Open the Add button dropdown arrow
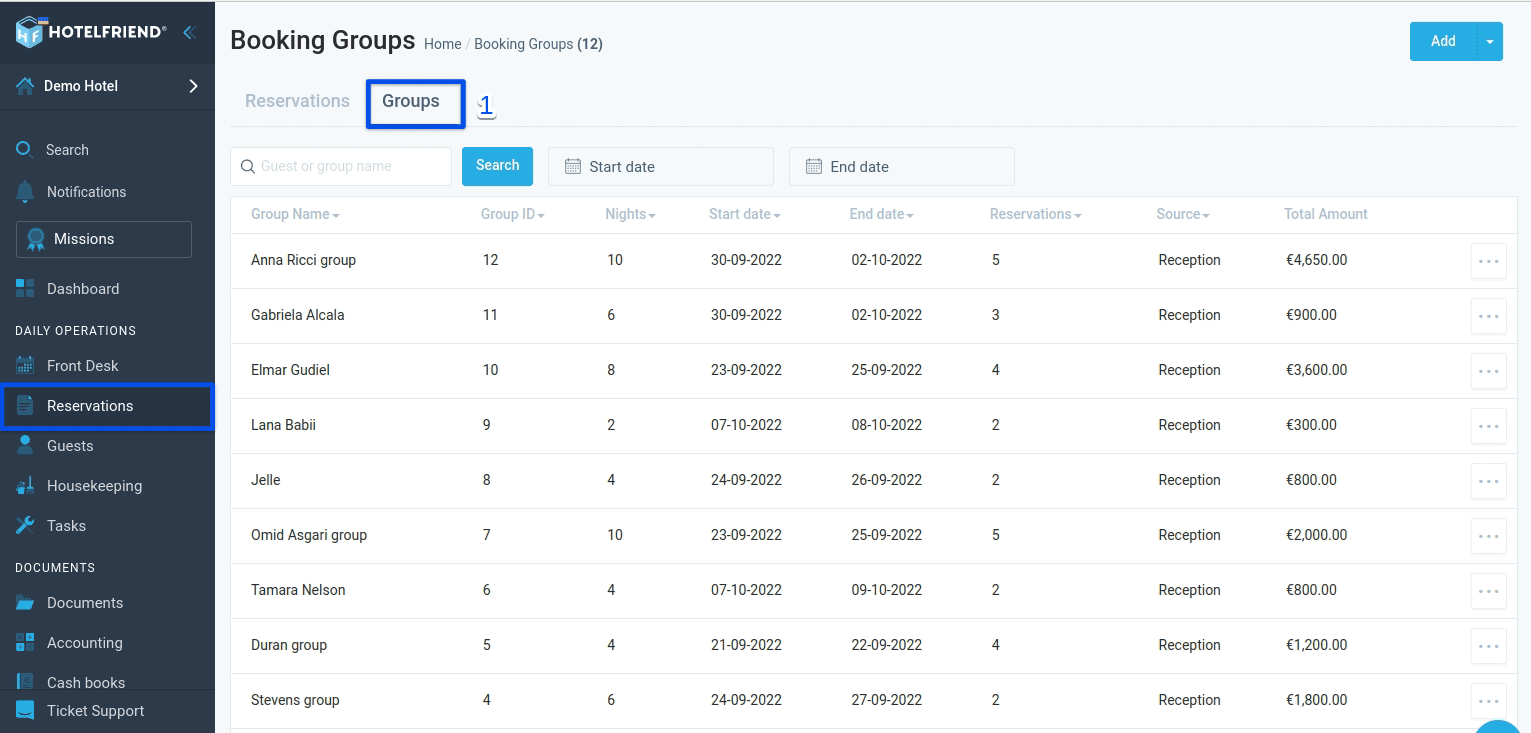The image size is (1531, 733). [x=1490, y=42]
